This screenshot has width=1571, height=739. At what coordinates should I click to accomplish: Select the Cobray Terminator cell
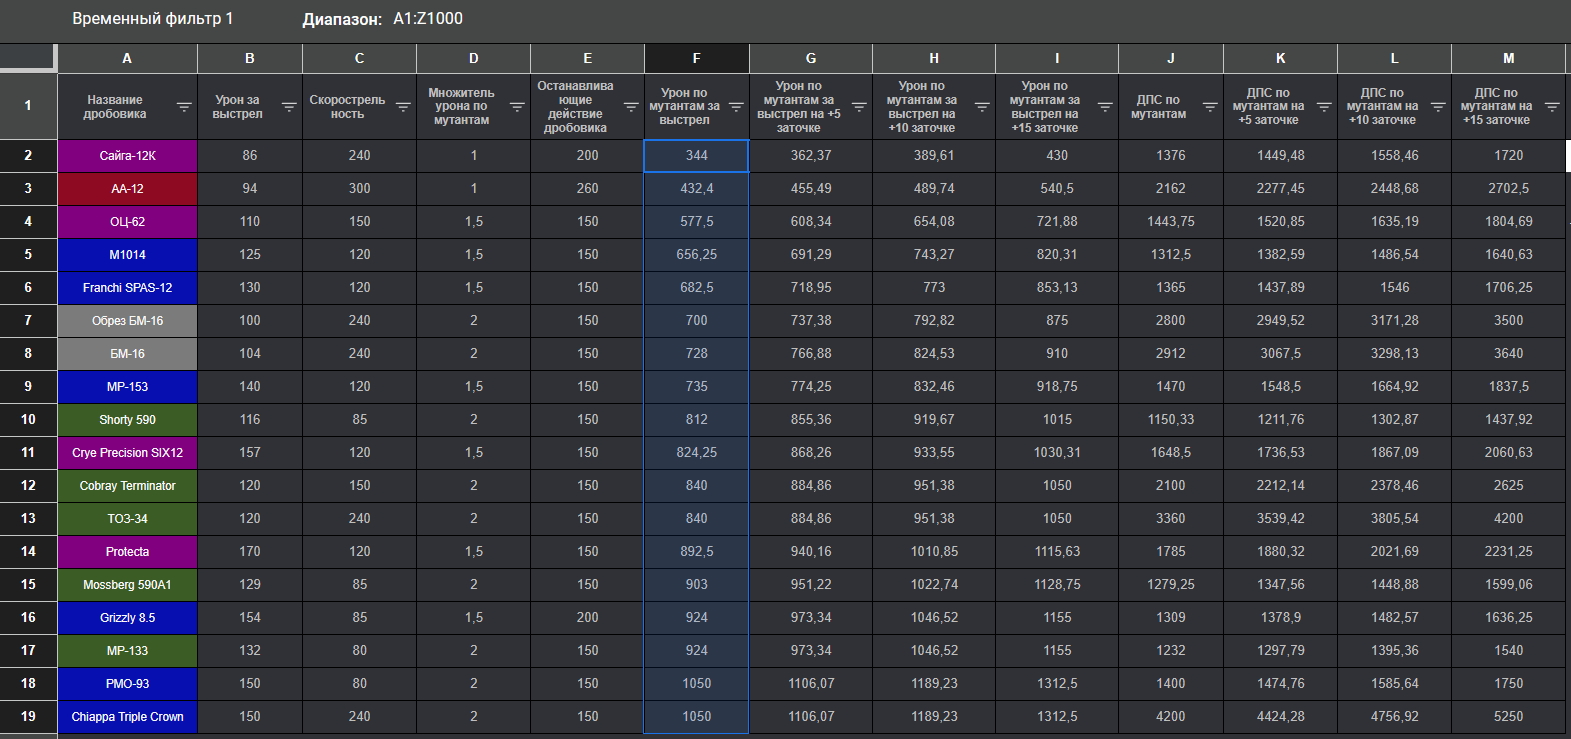(x=127, y=485)
